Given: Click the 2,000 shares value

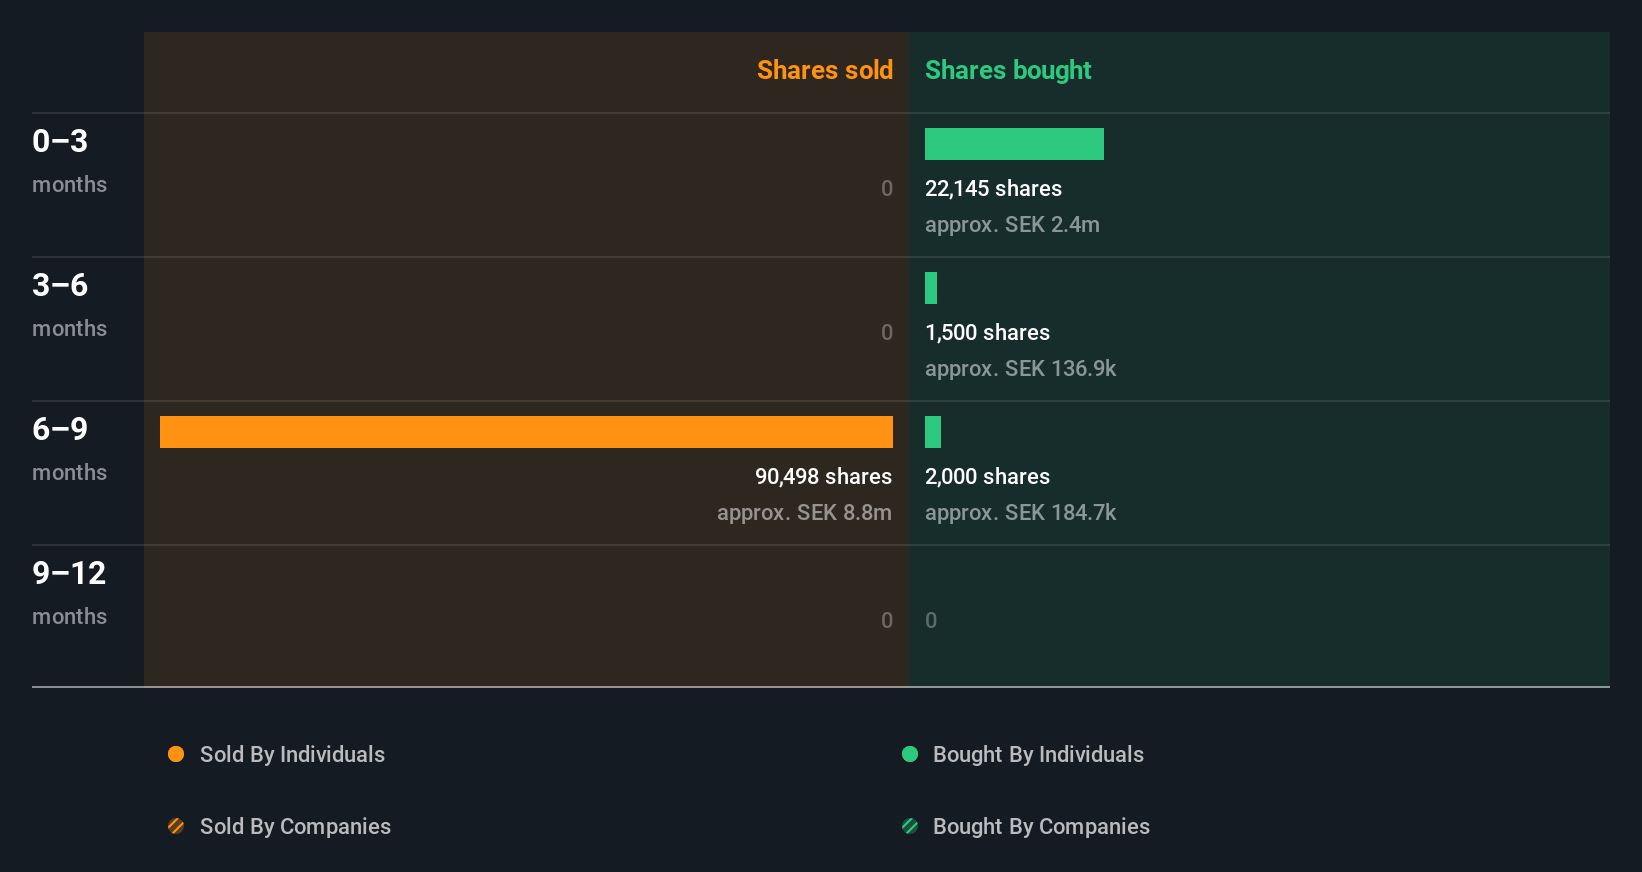Looking at the screenshot, I should coord(987,476).
